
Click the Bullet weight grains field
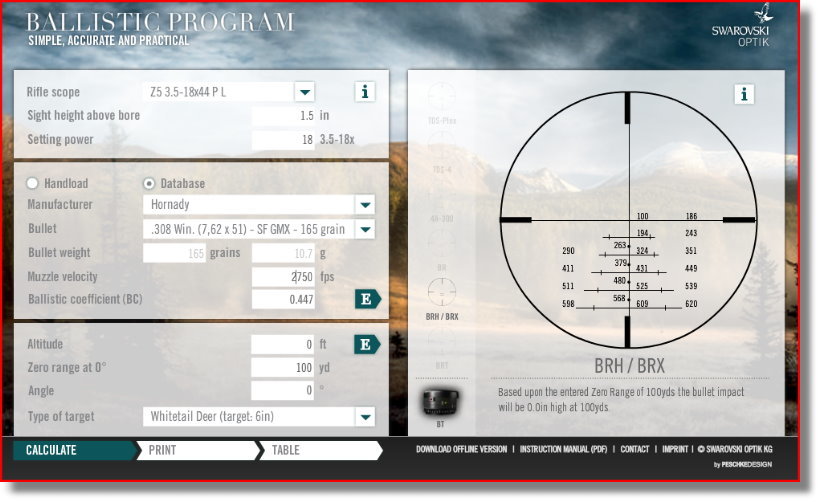click(174, 254)
